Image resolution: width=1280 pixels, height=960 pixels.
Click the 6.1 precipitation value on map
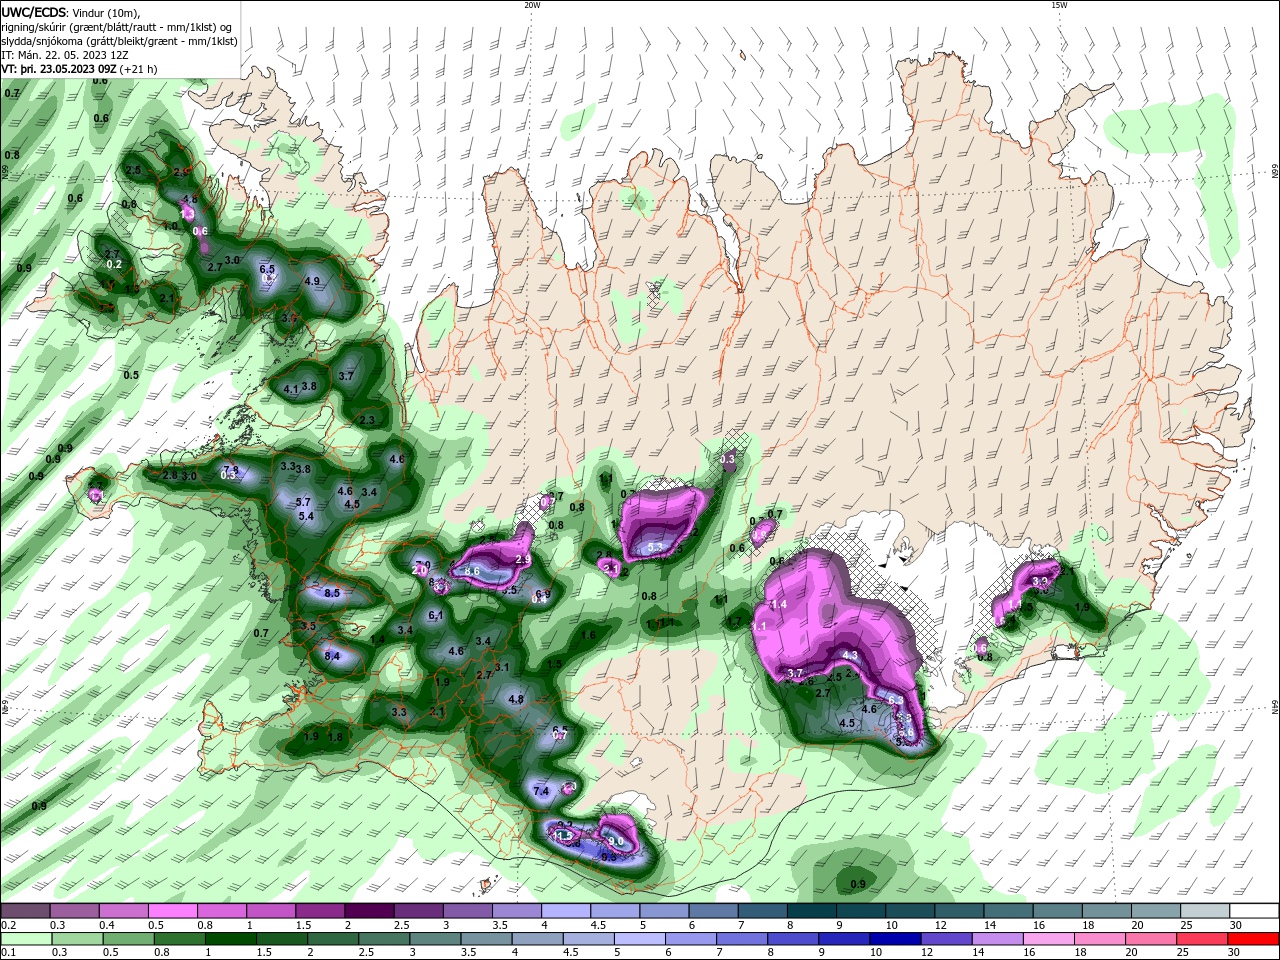tap(436, 615)
